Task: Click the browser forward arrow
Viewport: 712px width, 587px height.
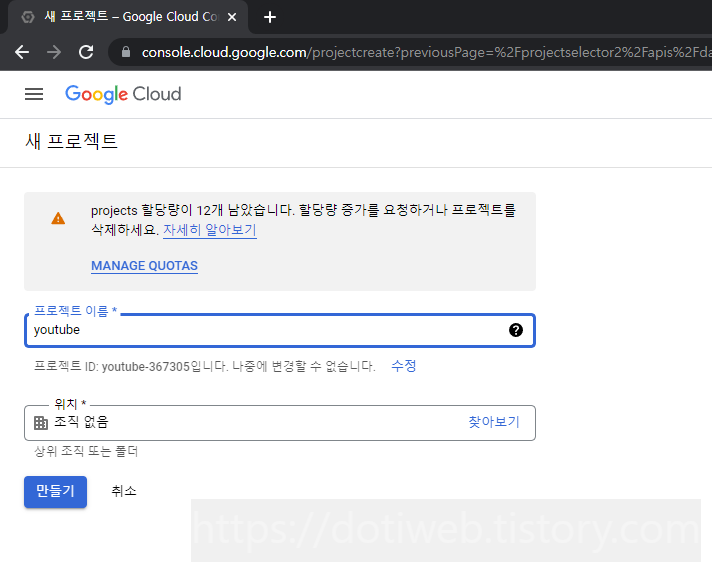Action: tap(54, 52)
